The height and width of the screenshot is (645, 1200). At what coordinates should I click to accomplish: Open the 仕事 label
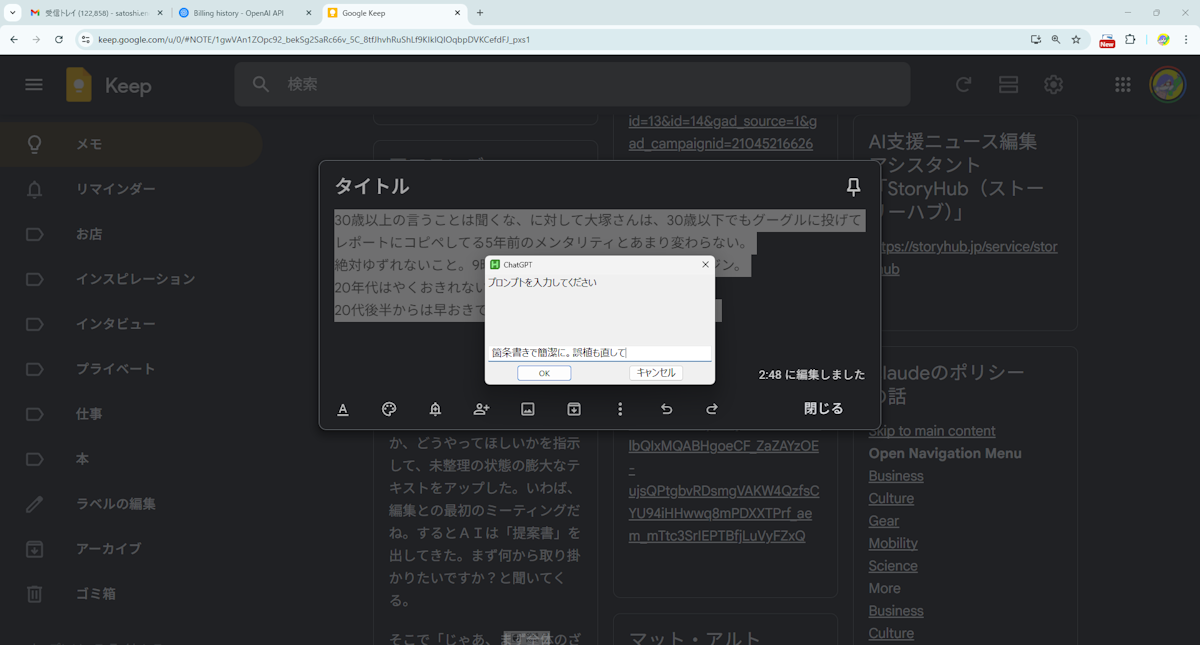click(x=130, y=414)
